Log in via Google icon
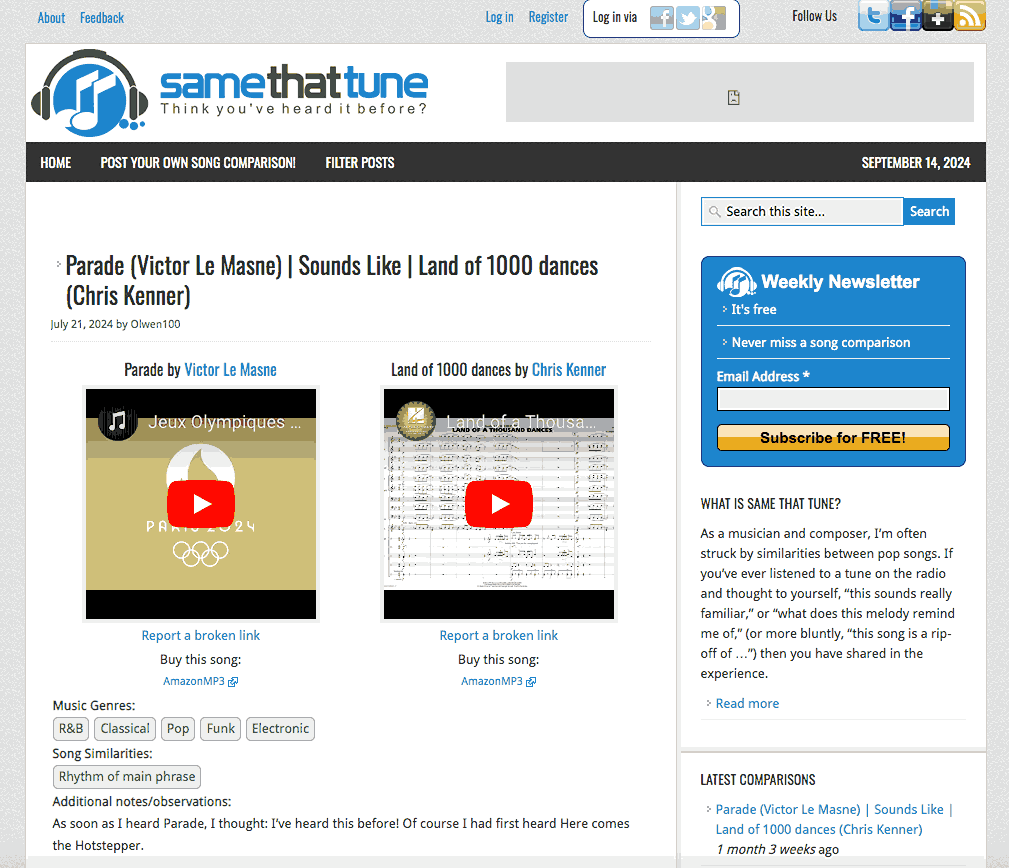The height and width of the screenshot is (868, 1009). [714, 18]
